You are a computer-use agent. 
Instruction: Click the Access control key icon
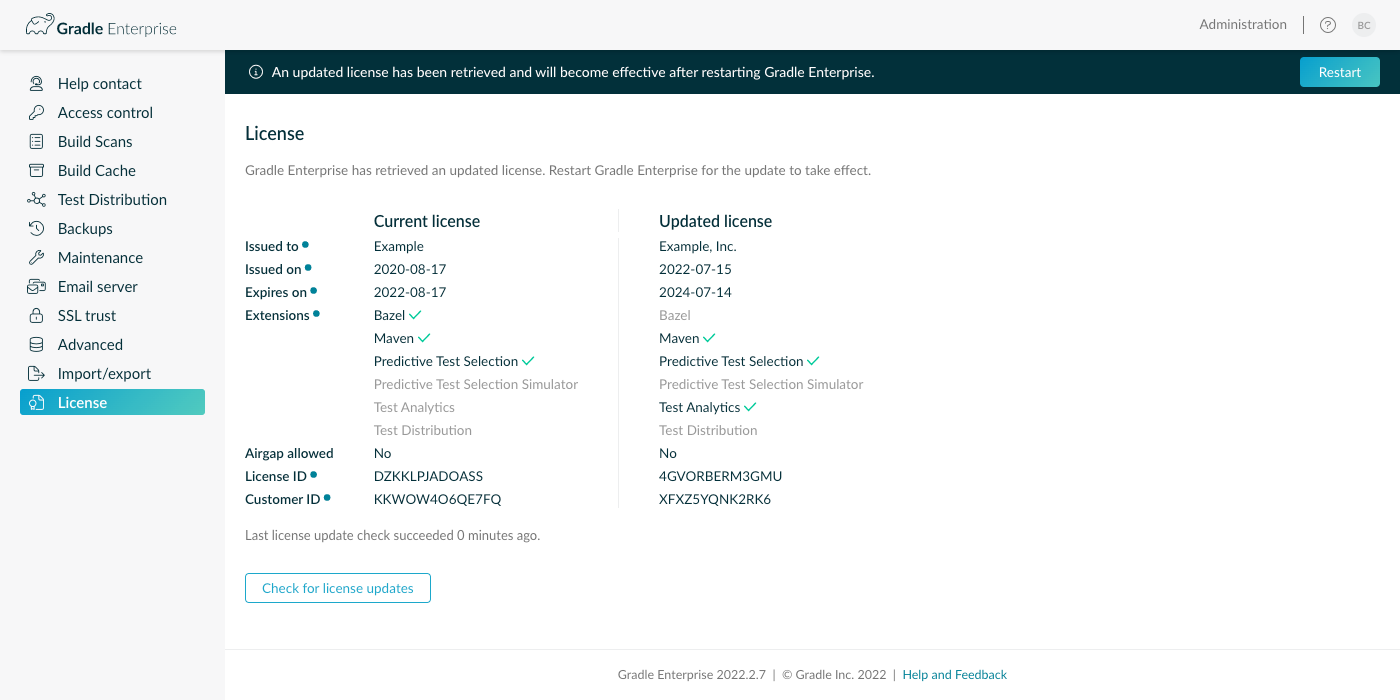click(x=37, y=113)
